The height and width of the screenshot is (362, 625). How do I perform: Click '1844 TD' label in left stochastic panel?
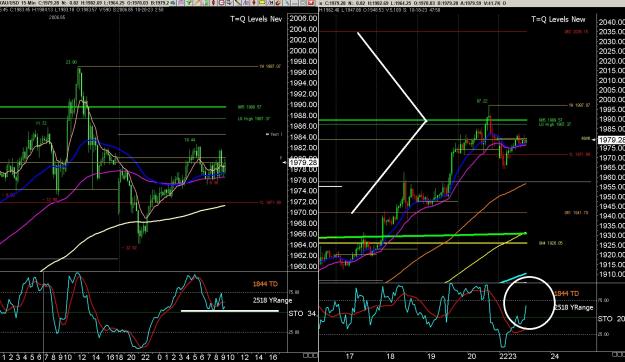(265, 284)
